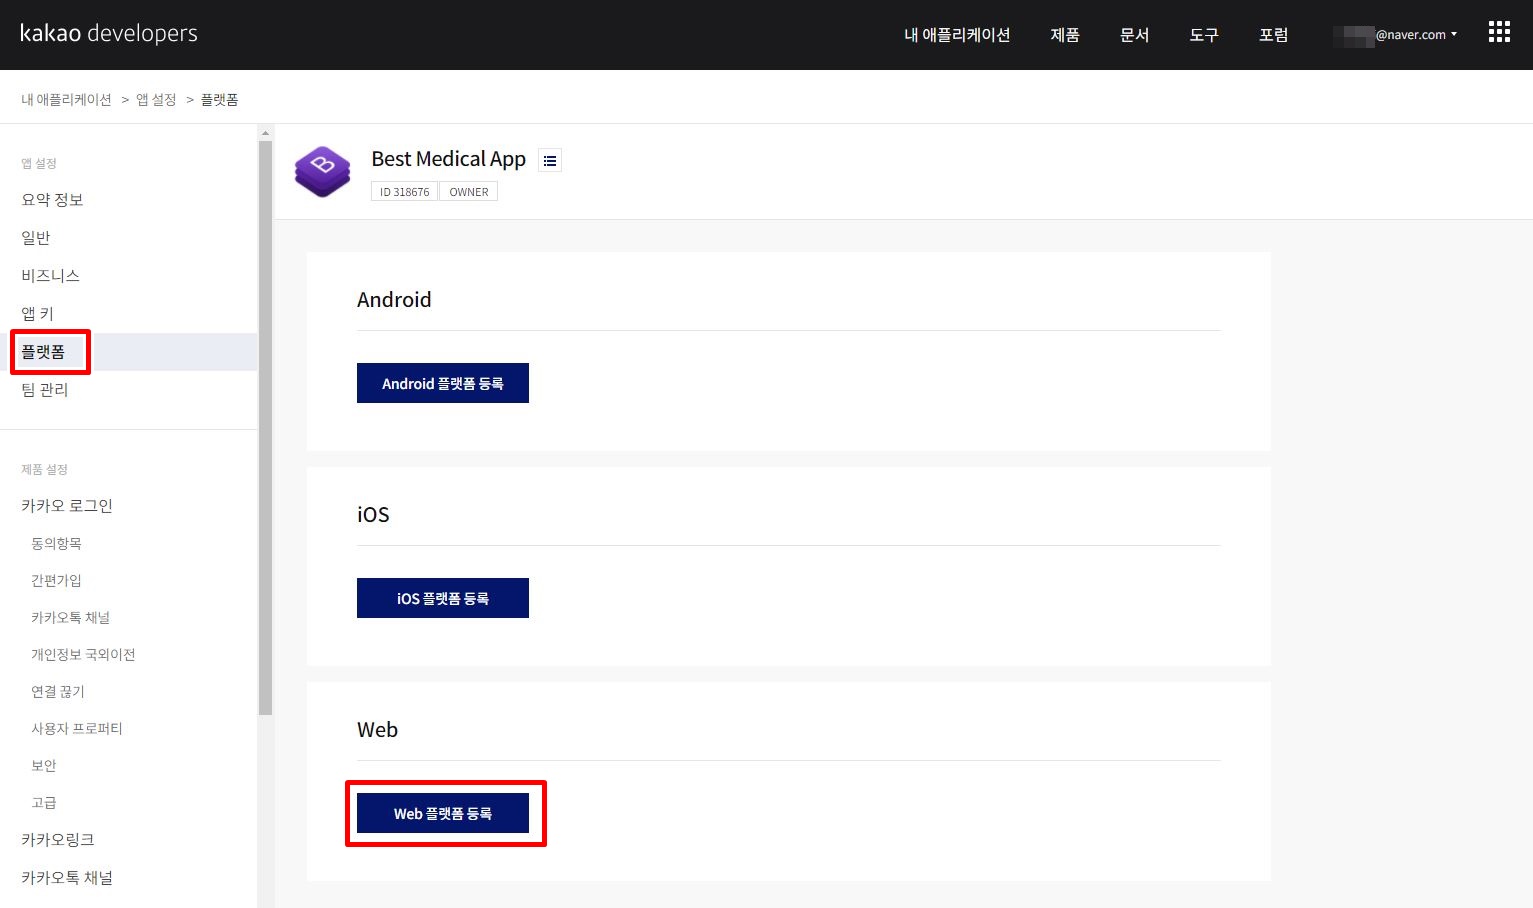Click the iOS 플랫폼 등록 button
Viewport: 1533px width, 908px height.
(x=443, y=598)
